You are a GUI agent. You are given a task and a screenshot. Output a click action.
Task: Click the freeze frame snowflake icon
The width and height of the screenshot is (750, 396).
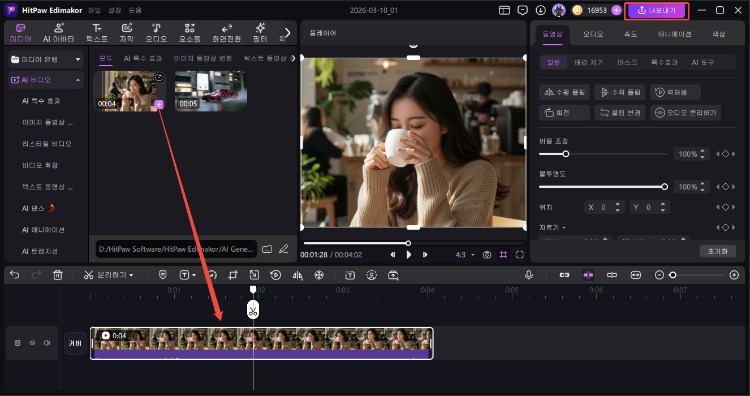coord(319,275)
